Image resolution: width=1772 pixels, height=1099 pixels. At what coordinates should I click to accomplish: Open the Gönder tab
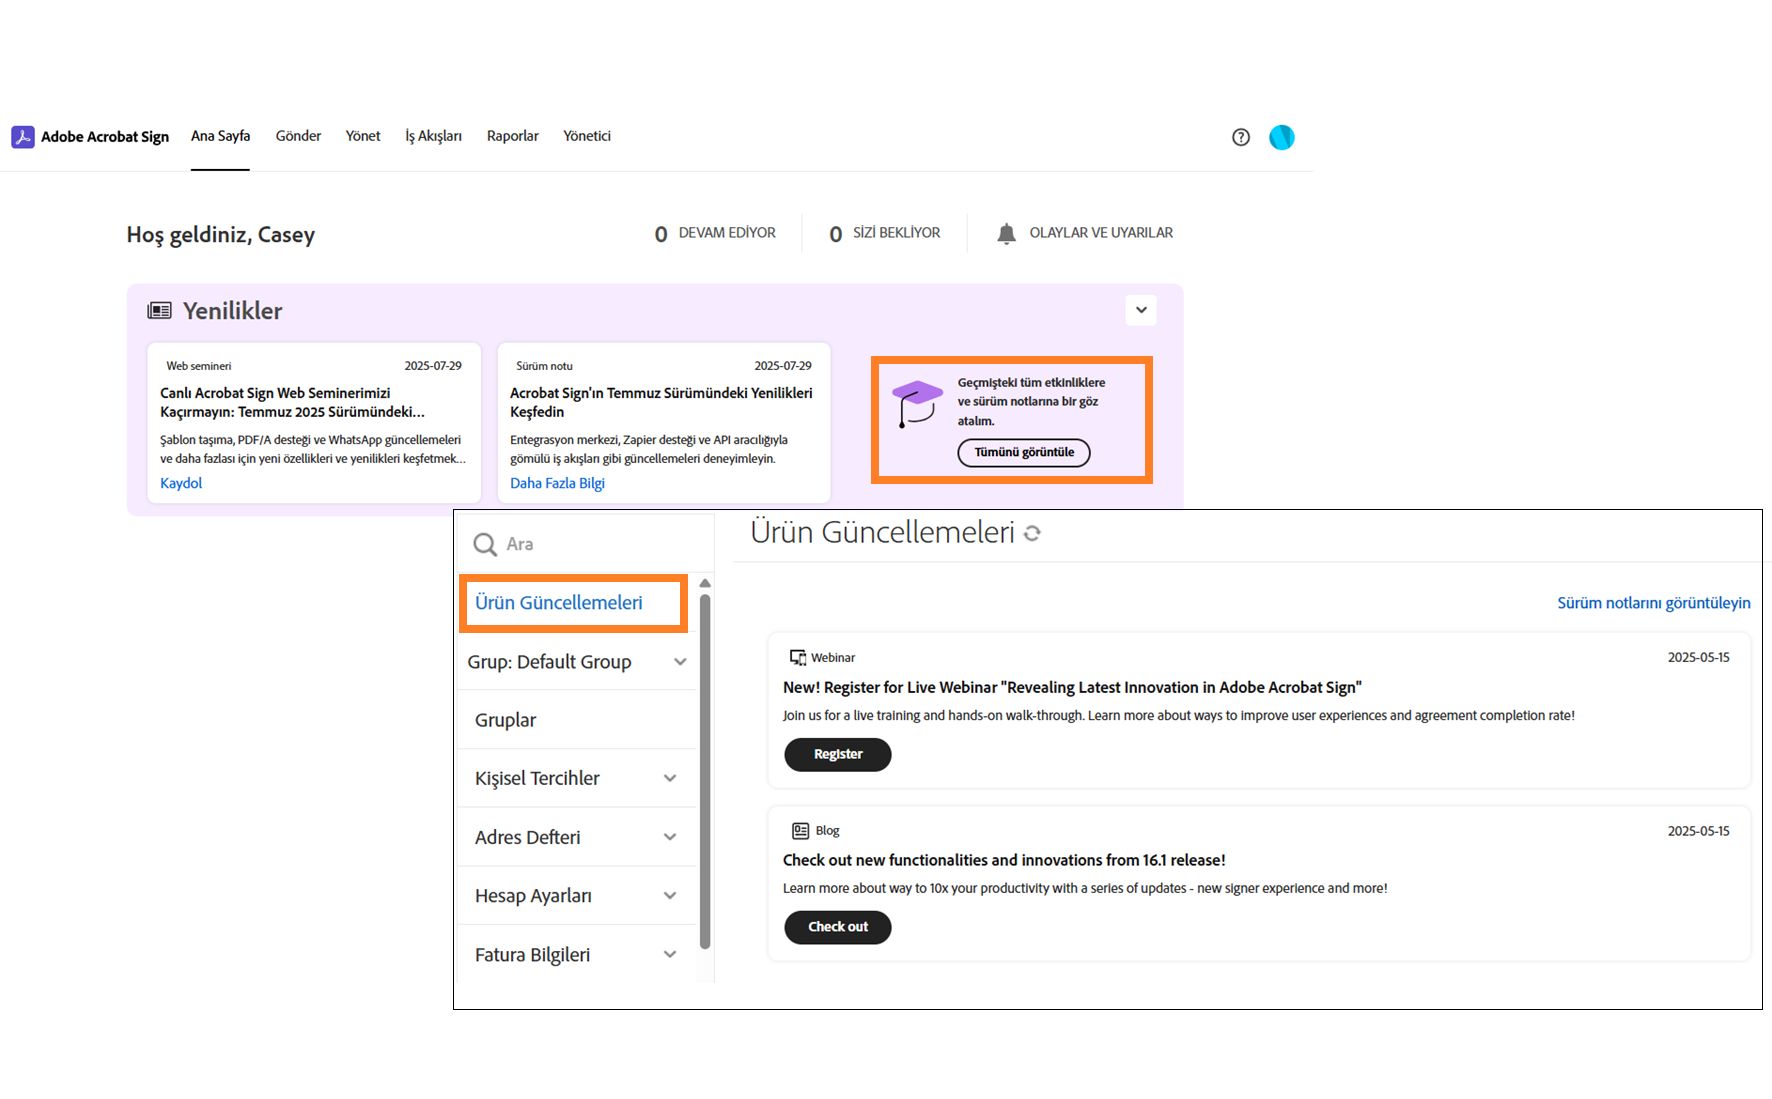(298, 136)
